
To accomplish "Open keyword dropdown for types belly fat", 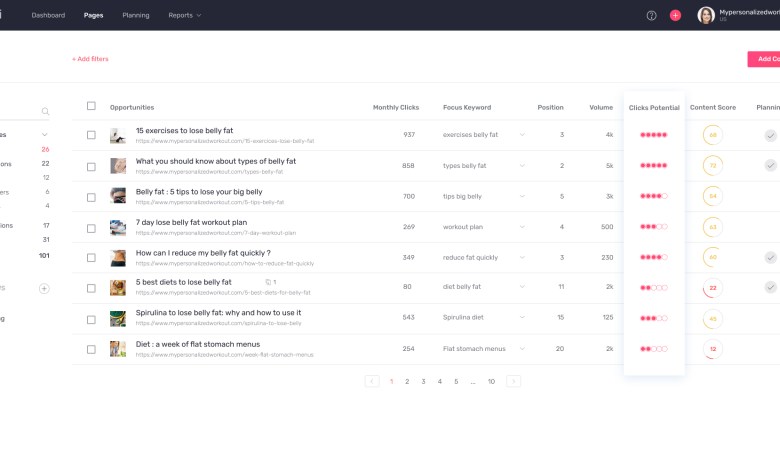I will coord(522,166).
